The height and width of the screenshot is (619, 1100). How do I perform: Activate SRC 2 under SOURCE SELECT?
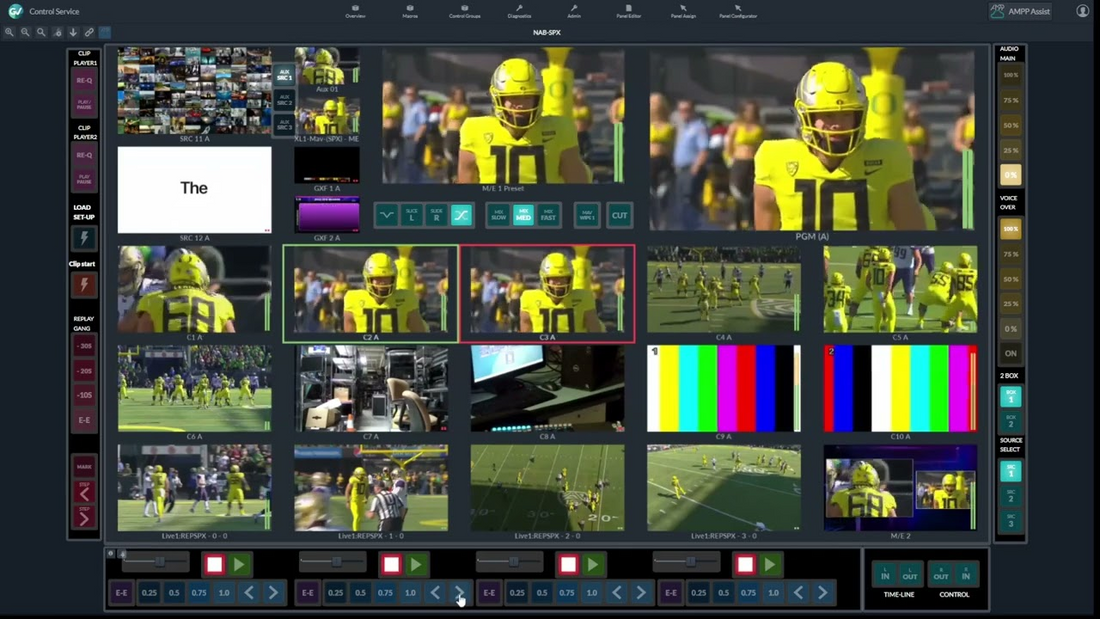tap(1011, 495)
